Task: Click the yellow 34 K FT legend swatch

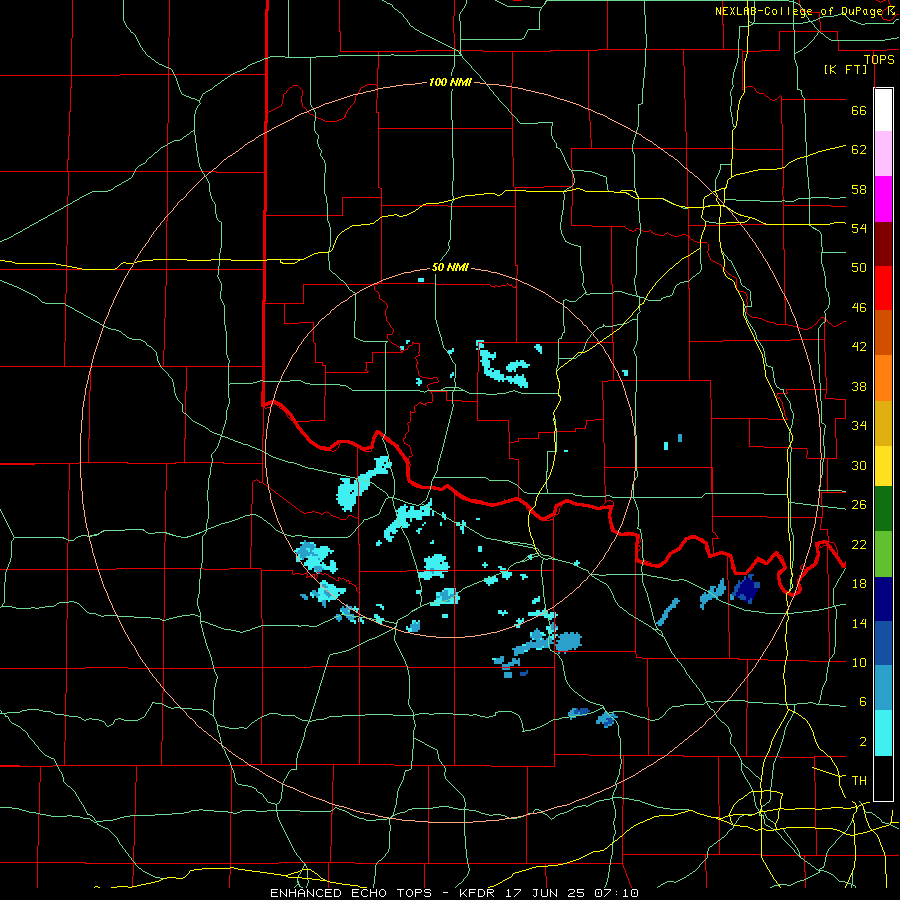Action: pos(883,465)
